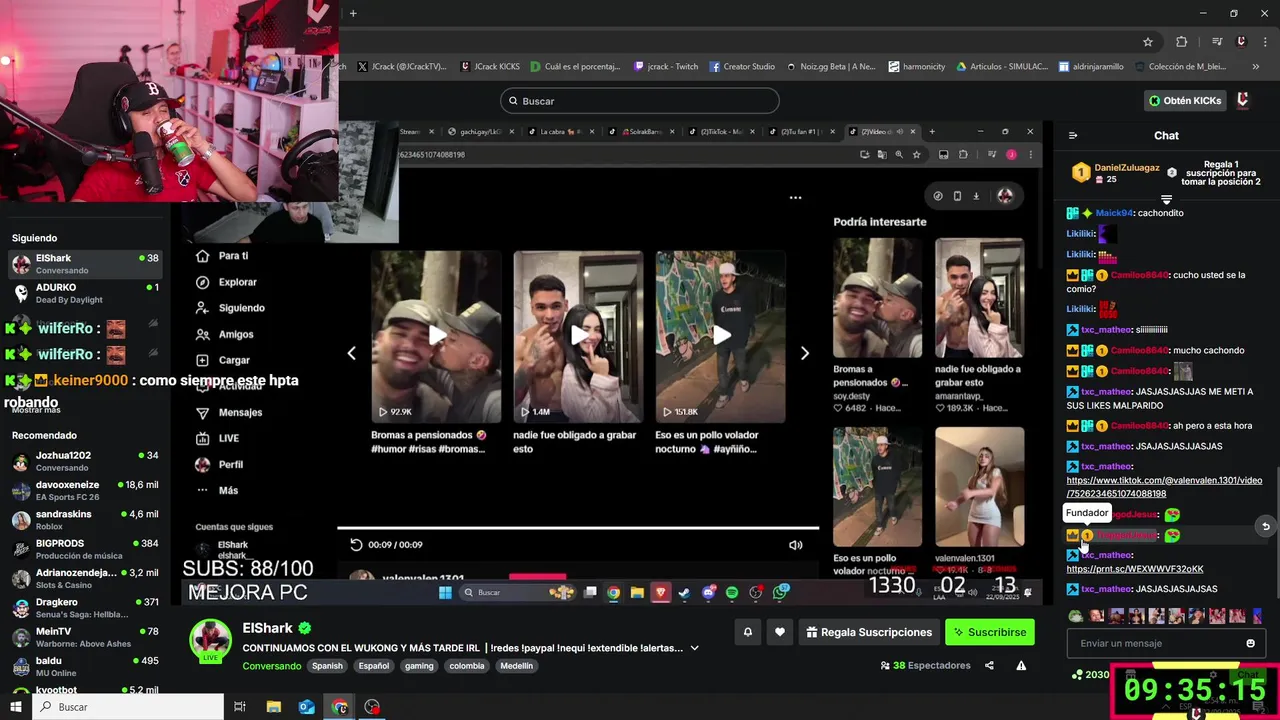The height and width of the screenshot is (720, 1280).
Task: Click the 'Conversando' category link
Action: 272,666
